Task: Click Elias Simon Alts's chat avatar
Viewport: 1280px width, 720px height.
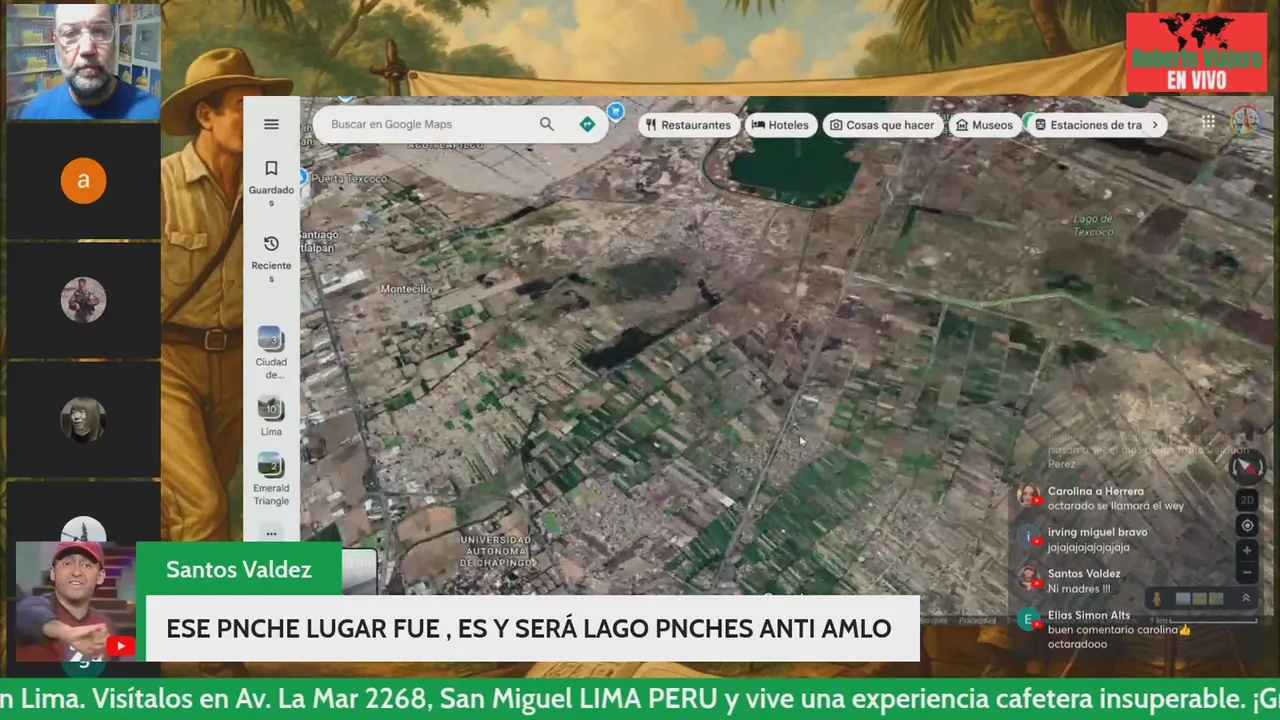Action: (x=1029, y=620)
